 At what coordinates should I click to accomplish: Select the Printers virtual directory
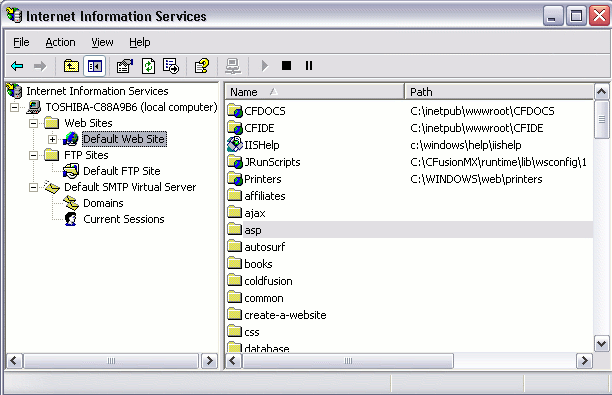pyautogui.click(x=263, y=179)
